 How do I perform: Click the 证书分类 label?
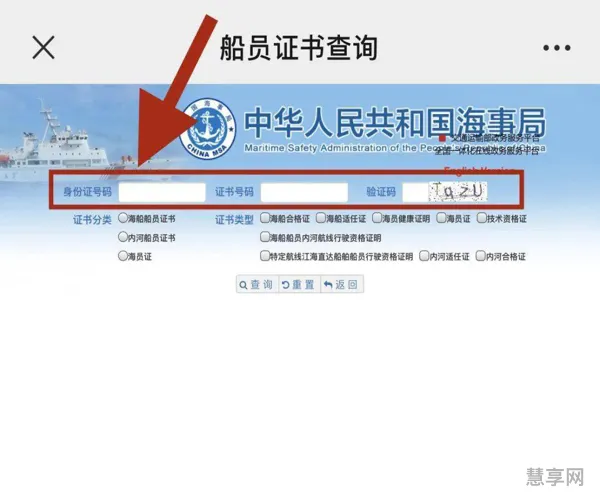92,220
